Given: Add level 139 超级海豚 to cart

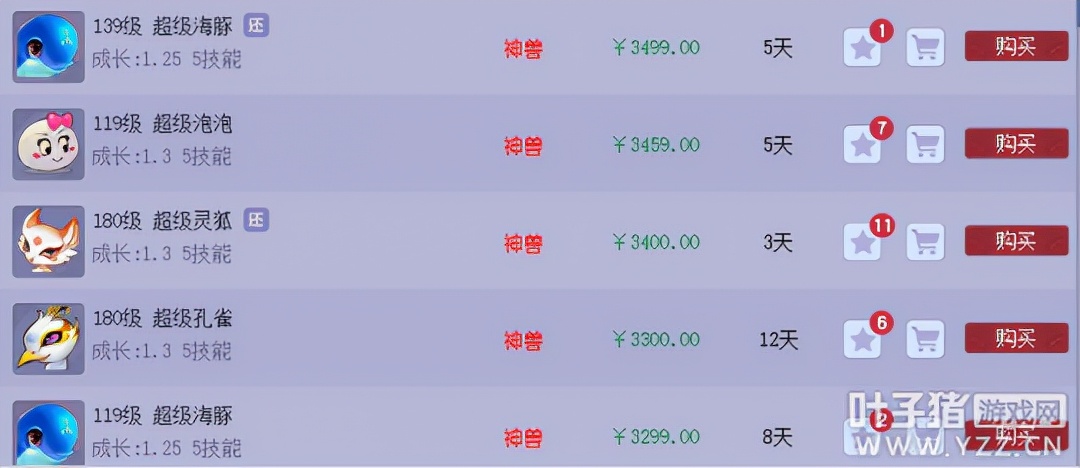Looking at the screenshot, I should pos(925,48).
